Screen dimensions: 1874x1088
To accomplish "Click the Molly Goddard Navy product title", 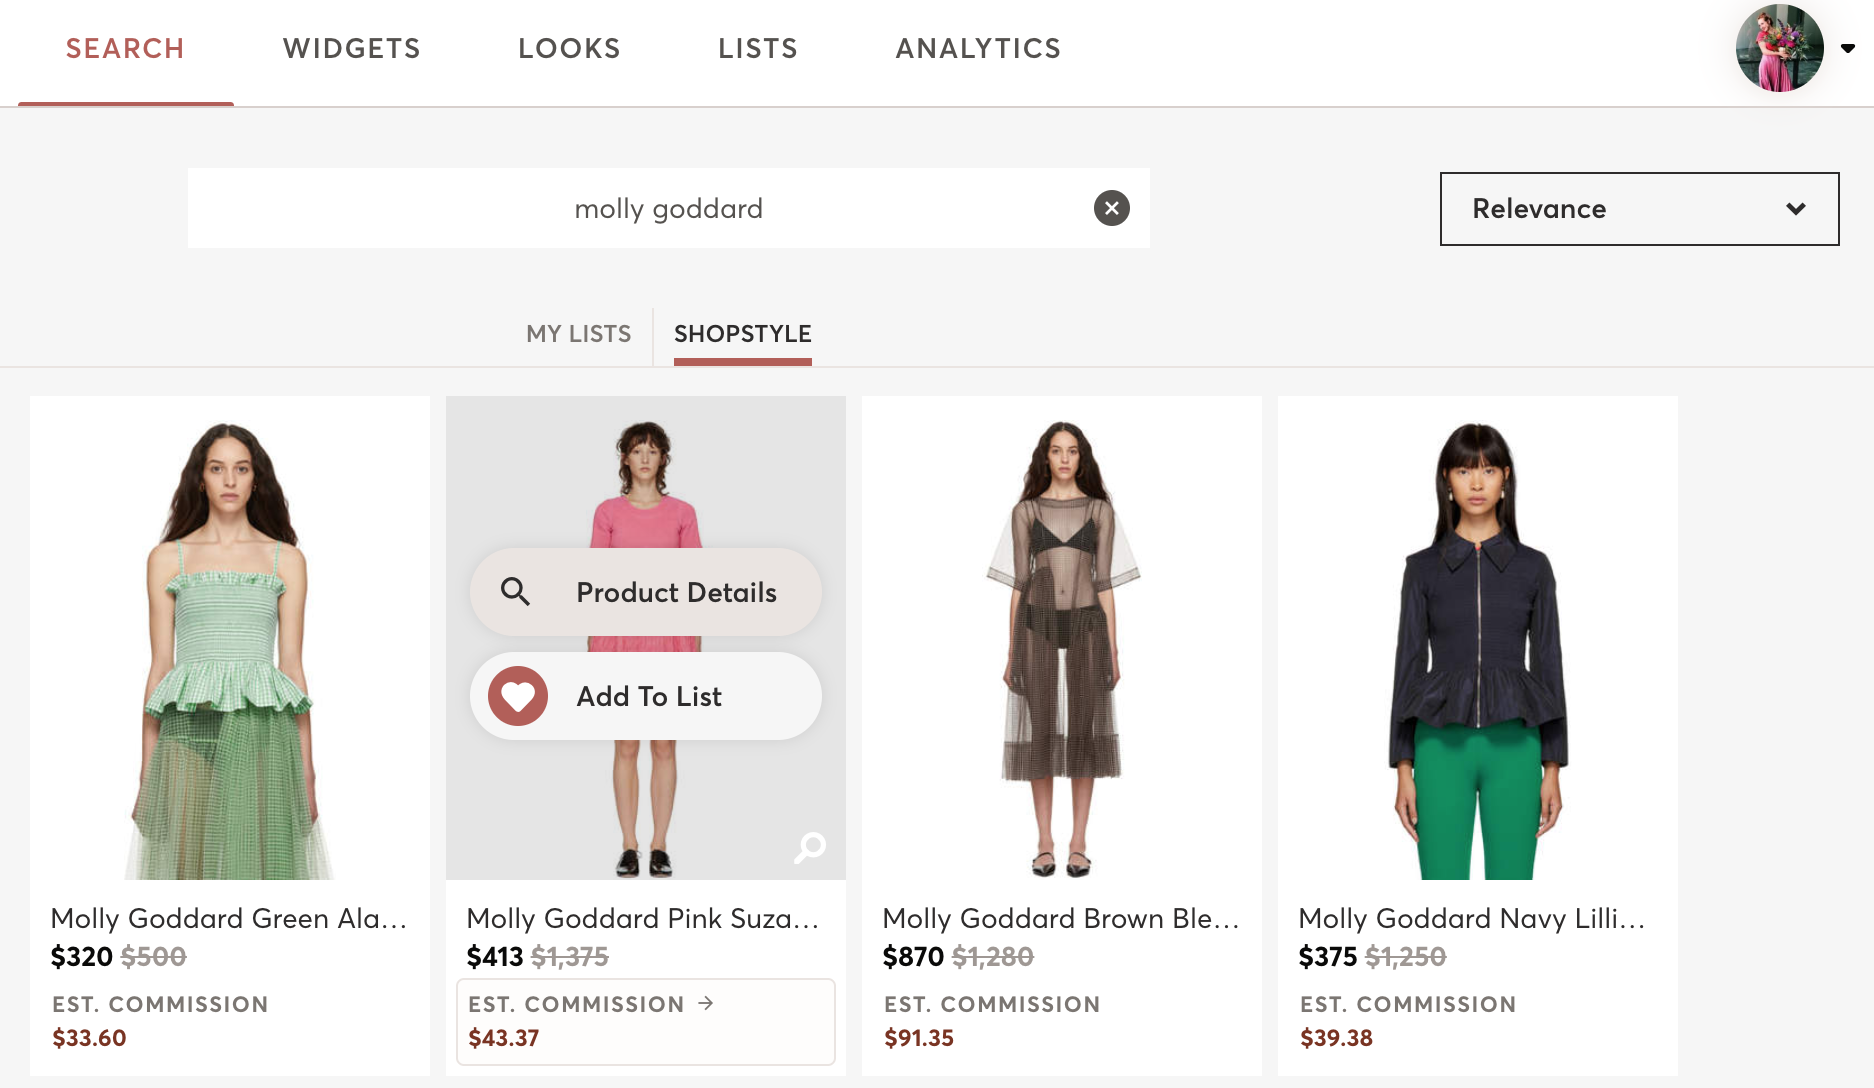I will [x=1471, y=918].
